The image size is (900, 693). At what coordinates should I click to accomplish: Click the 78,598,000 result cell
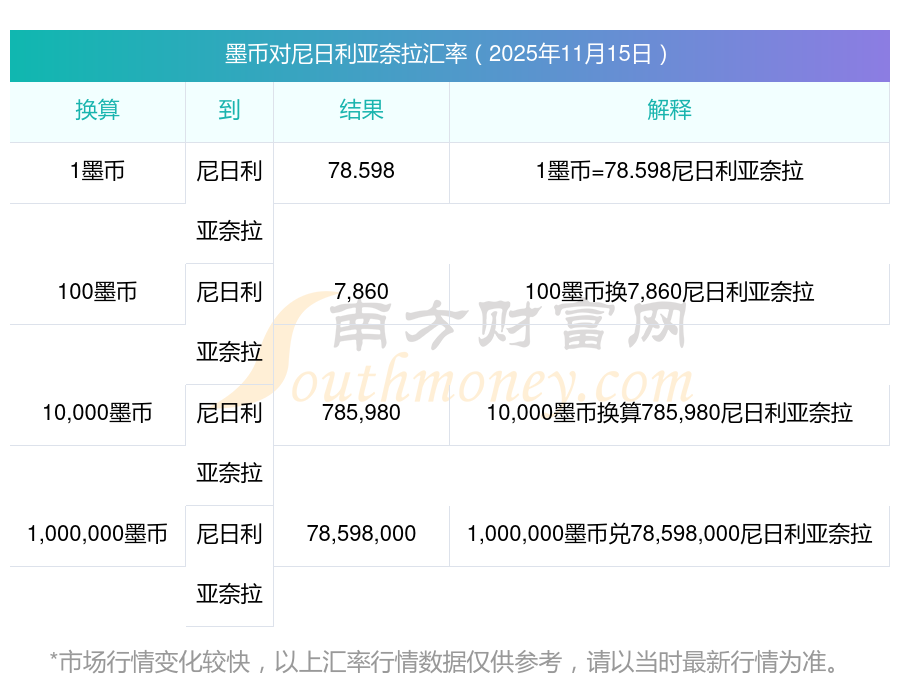(x=361, y=534)
